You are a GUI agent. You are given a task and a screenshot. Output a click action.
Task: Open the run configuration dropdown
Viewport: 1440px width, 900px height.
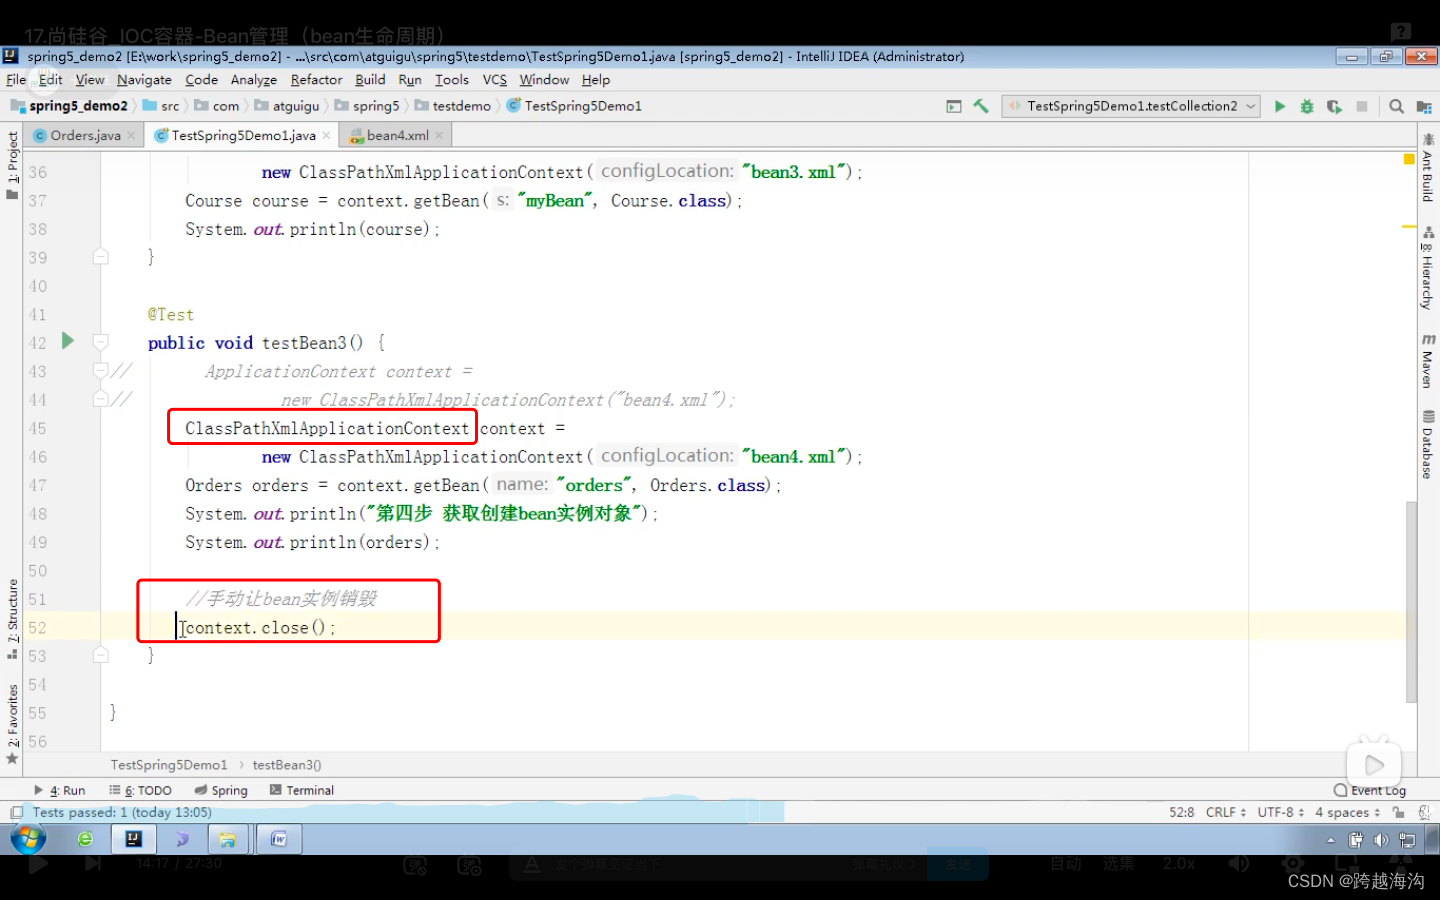(x=1130, y=106)
